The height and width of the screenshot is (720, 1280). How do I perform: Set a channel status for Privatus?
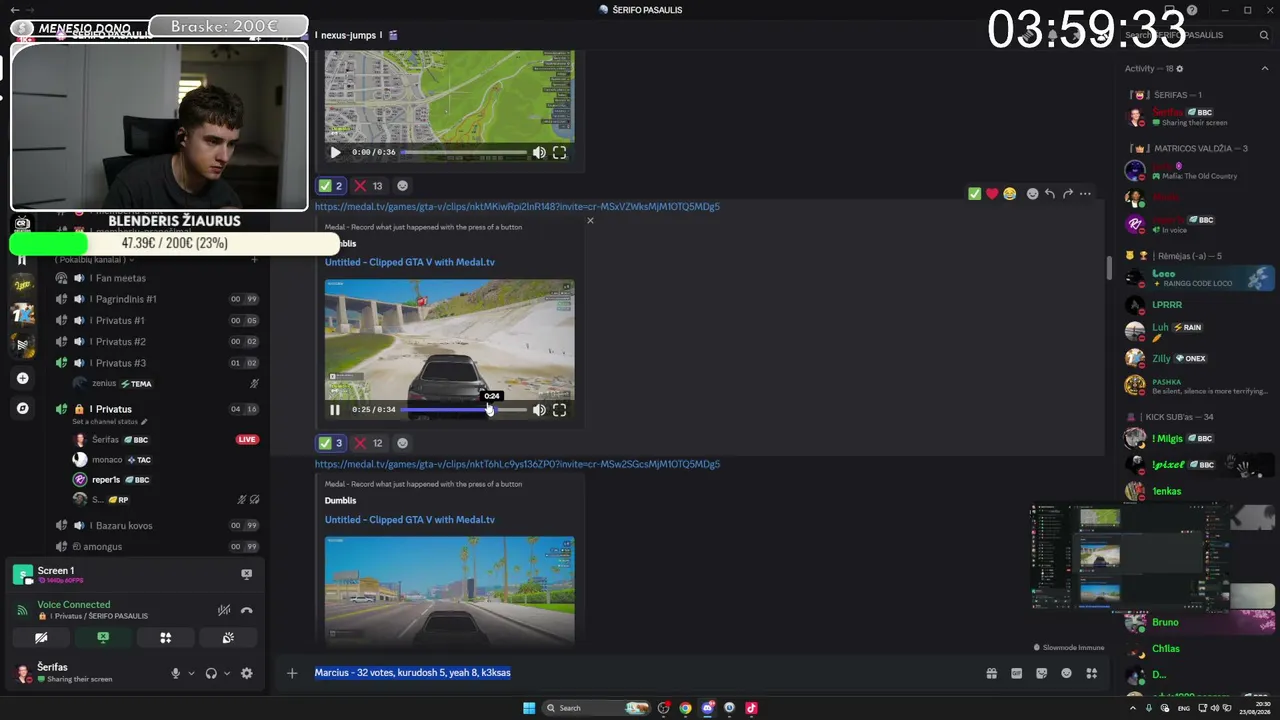110,422
